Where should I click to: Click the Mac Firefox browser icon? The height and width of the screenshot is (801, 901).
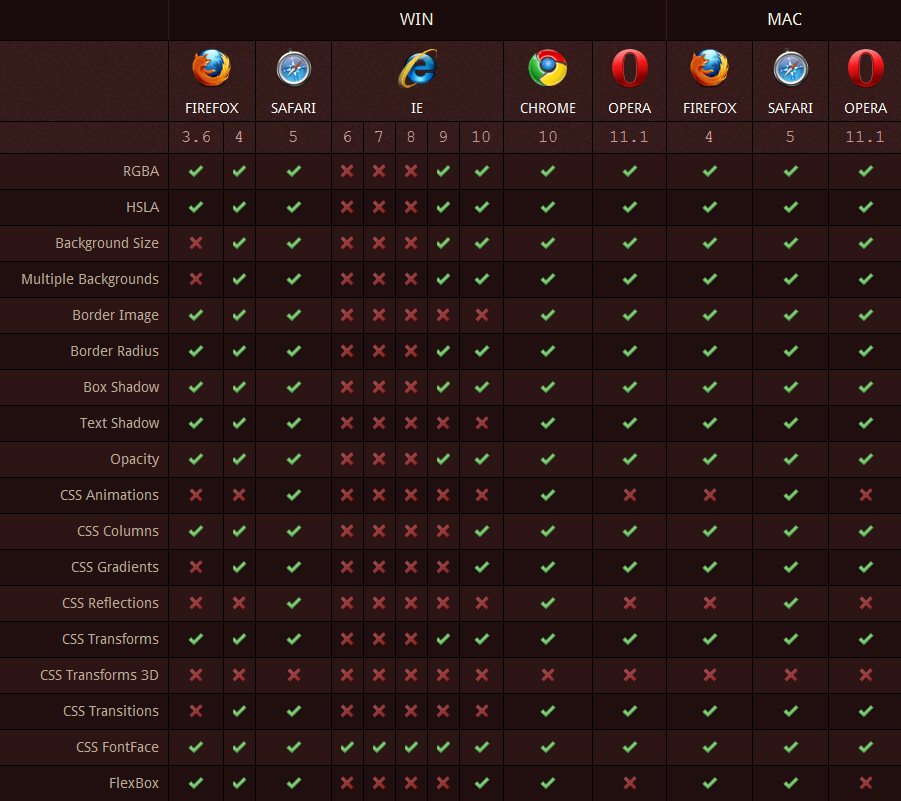click(709, 69)
